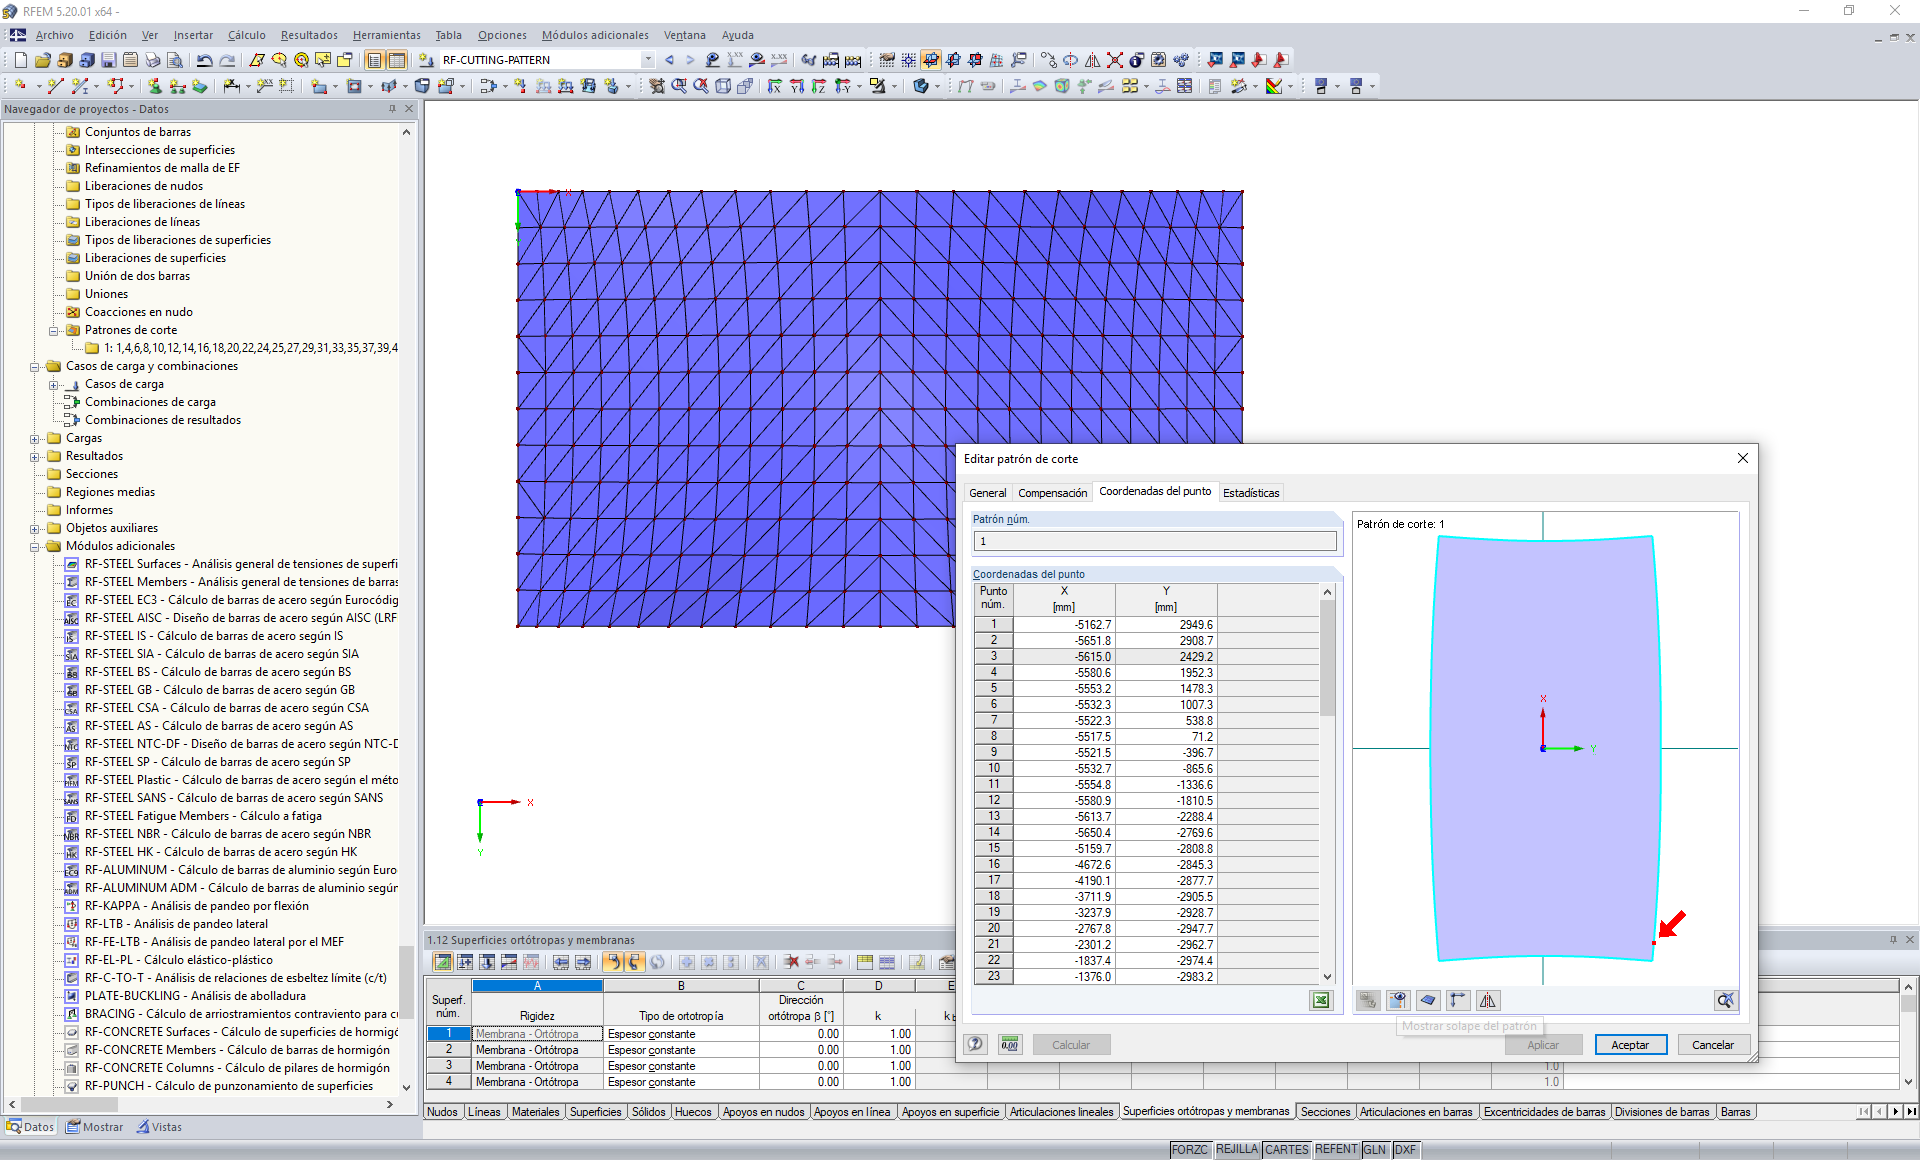Open the Excel export from point coordinates table
The height and width of the screenshot is (1160, 1920).
point(1320,1000)
